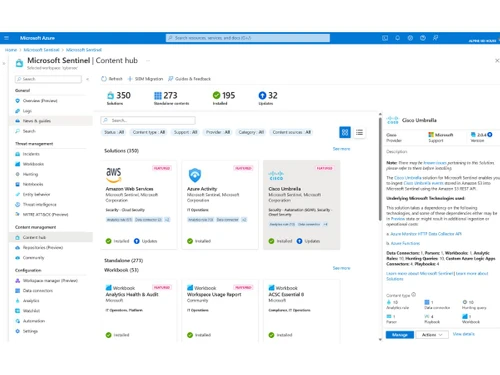500x375 pixels.
Task: Open Azure Functions link in description
Action: pyautogui.click(x=405, y=243)
